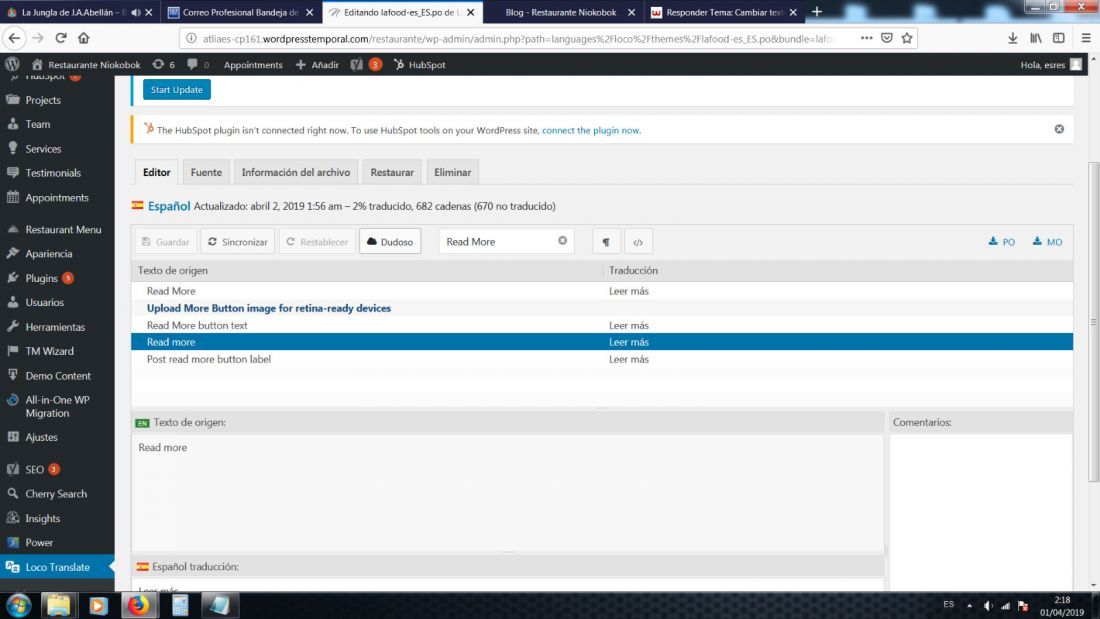The height and width of the screenshot is (619, 1100).
Task: Open Herramientas in the sidebar
Action: pos(57,327)
